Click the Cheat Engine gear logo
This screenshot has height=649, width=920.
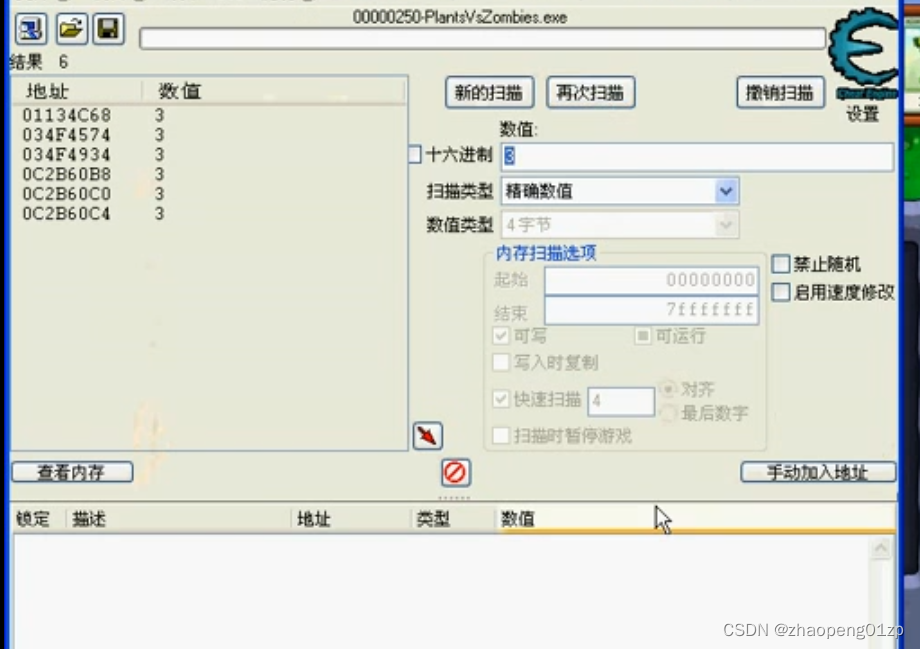[862, 52]
